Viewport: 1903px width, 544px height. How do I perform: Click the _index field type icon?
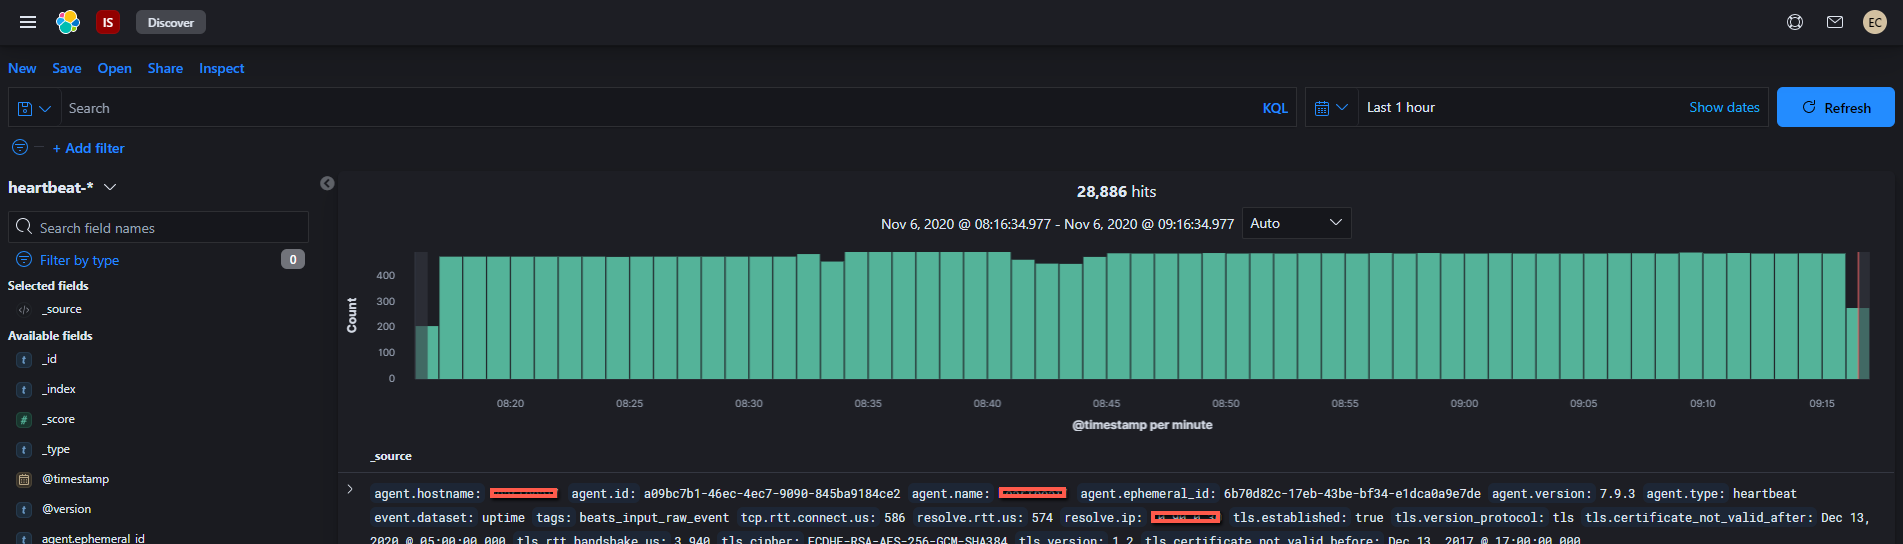point(24,389)
